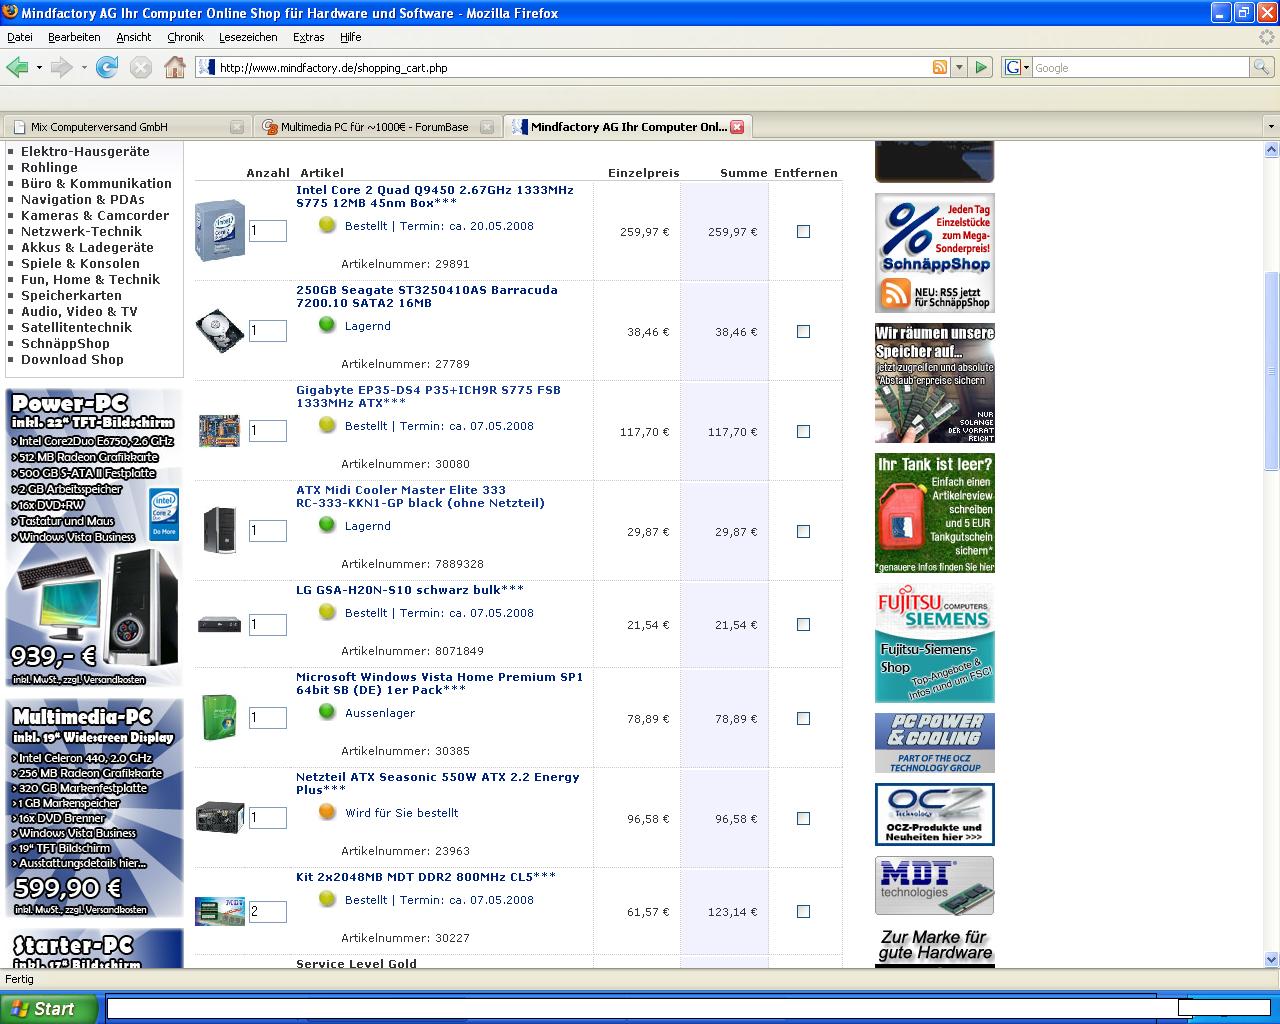This screenshot has width=1280, height=1024.
Task: Tick Entfernen checkbox for Cooler Master Elite 333
Action: (803, 531)
